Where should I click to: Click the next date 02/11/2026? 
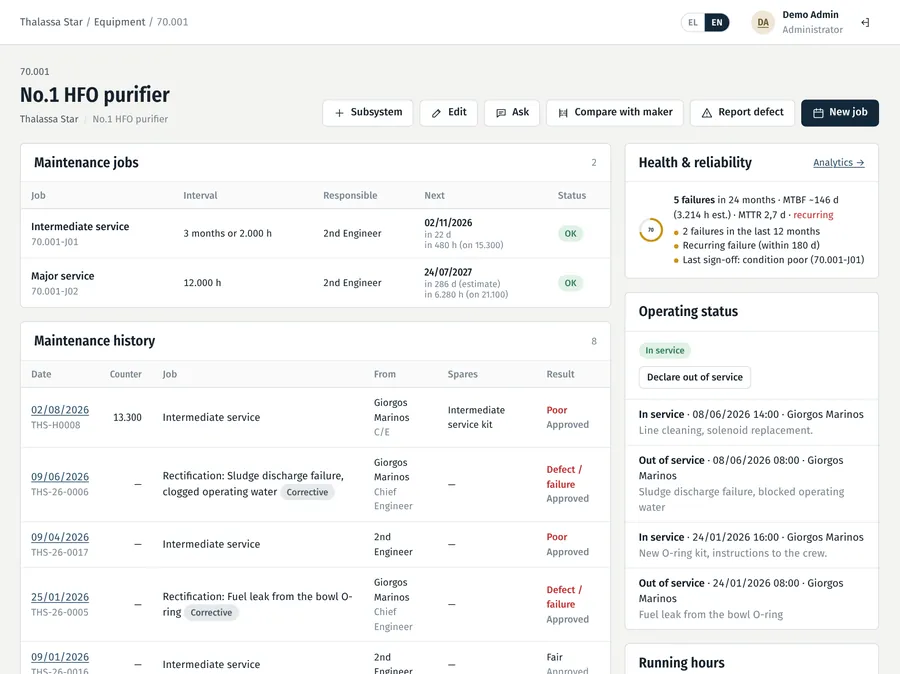[x=448, y=223]
